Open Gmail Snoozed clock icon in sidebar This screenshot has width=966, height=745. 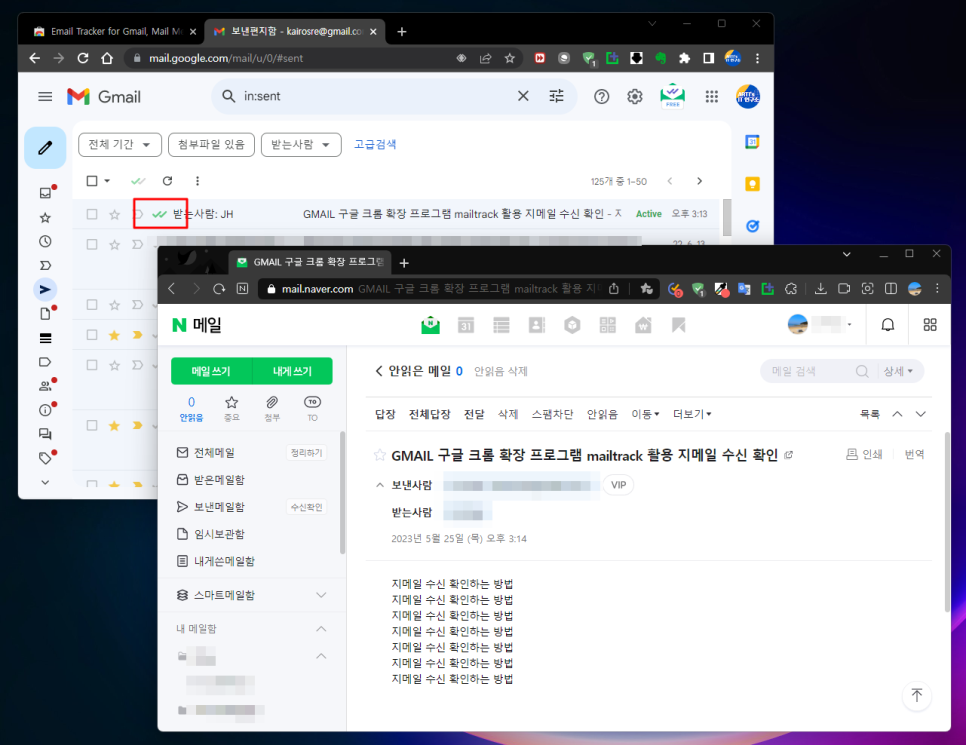(x=45, y=242)
